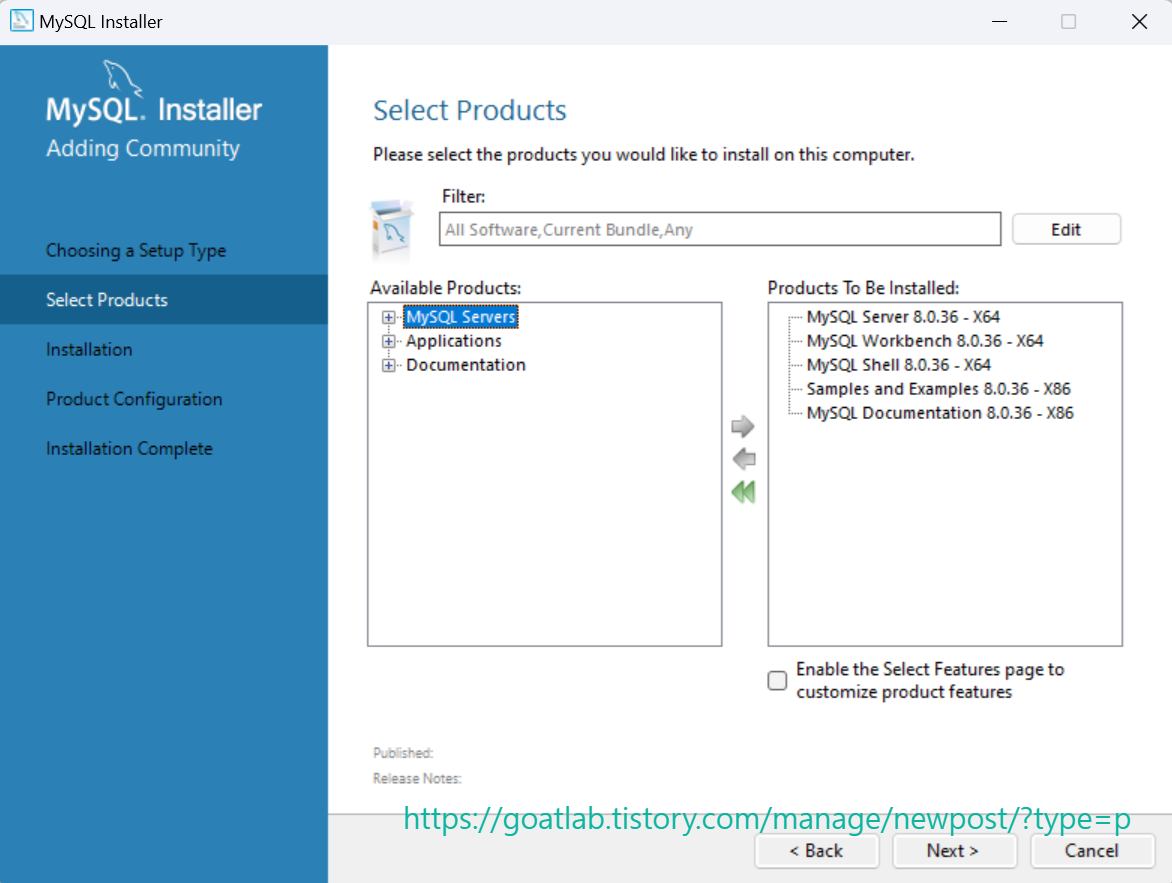The height and width of the screenshot is (883, 1172).
Task: Cancel the installer
Action: (1092, 851)
